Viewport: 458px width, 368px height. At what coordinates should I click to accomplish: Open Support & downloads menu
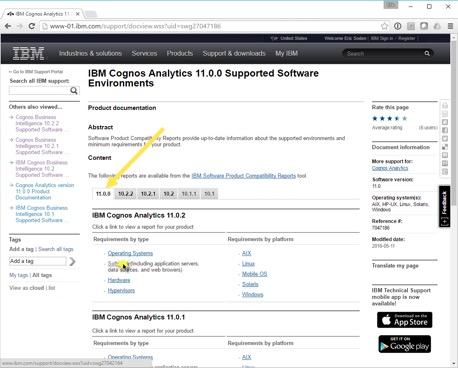click(234, 53)
